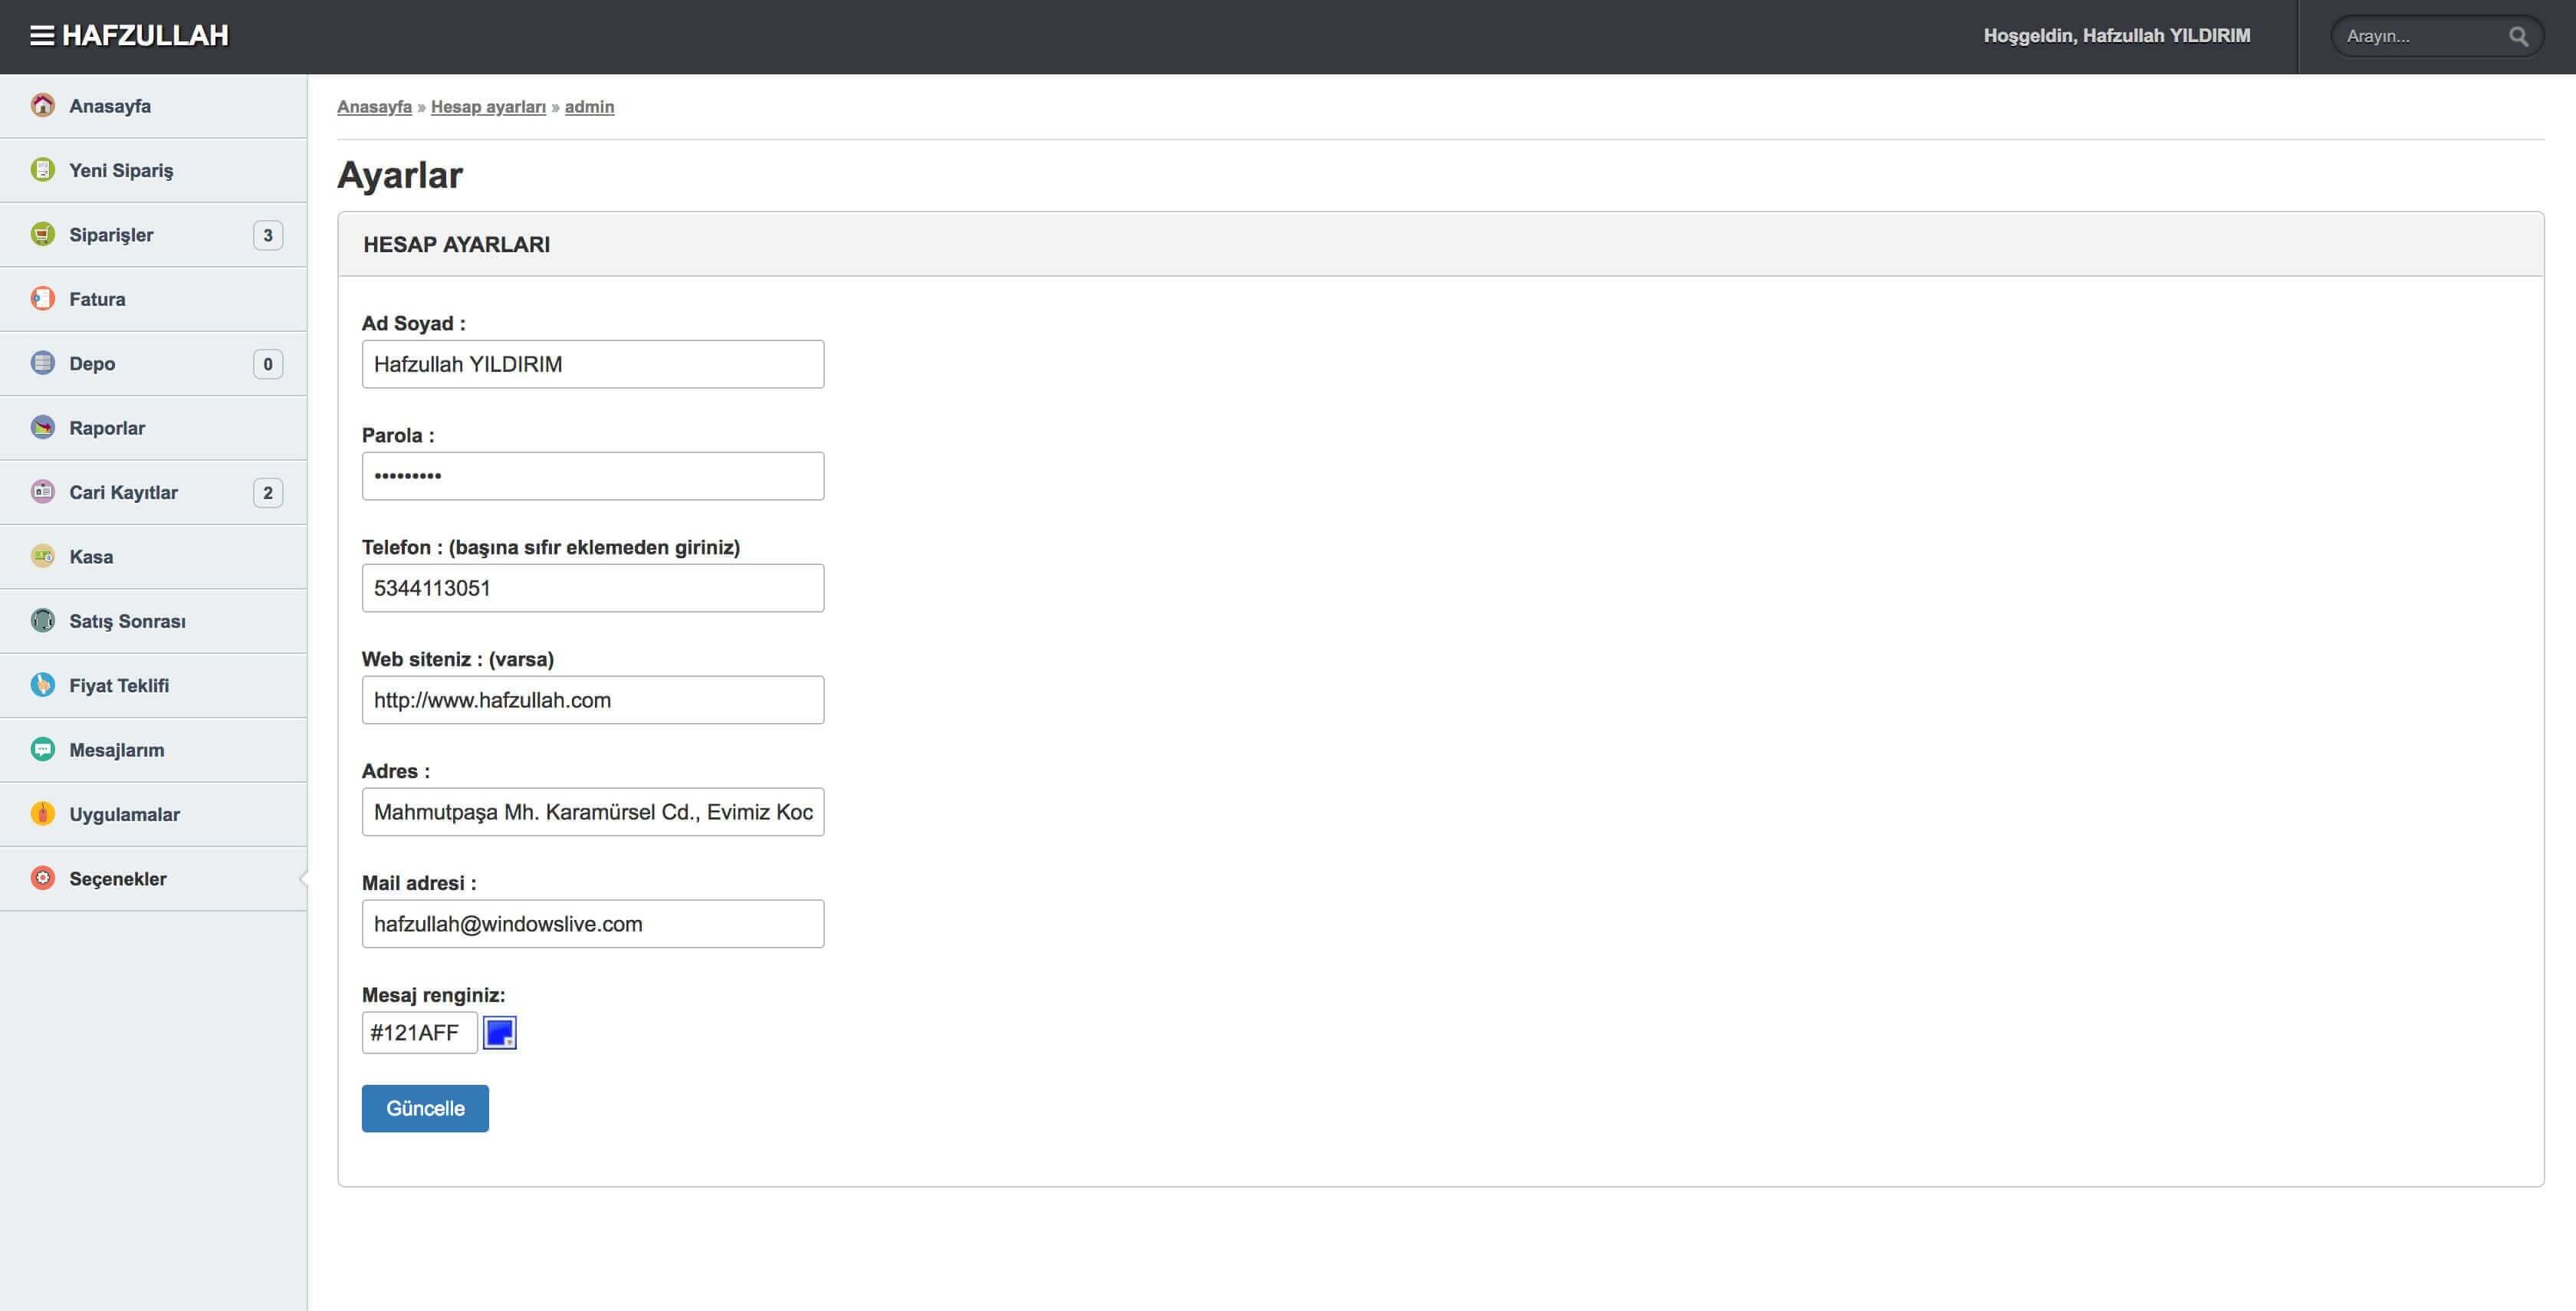Open the Siparişler menu item
Screen dimensions: 2576x1311
(x=111, y=235)
